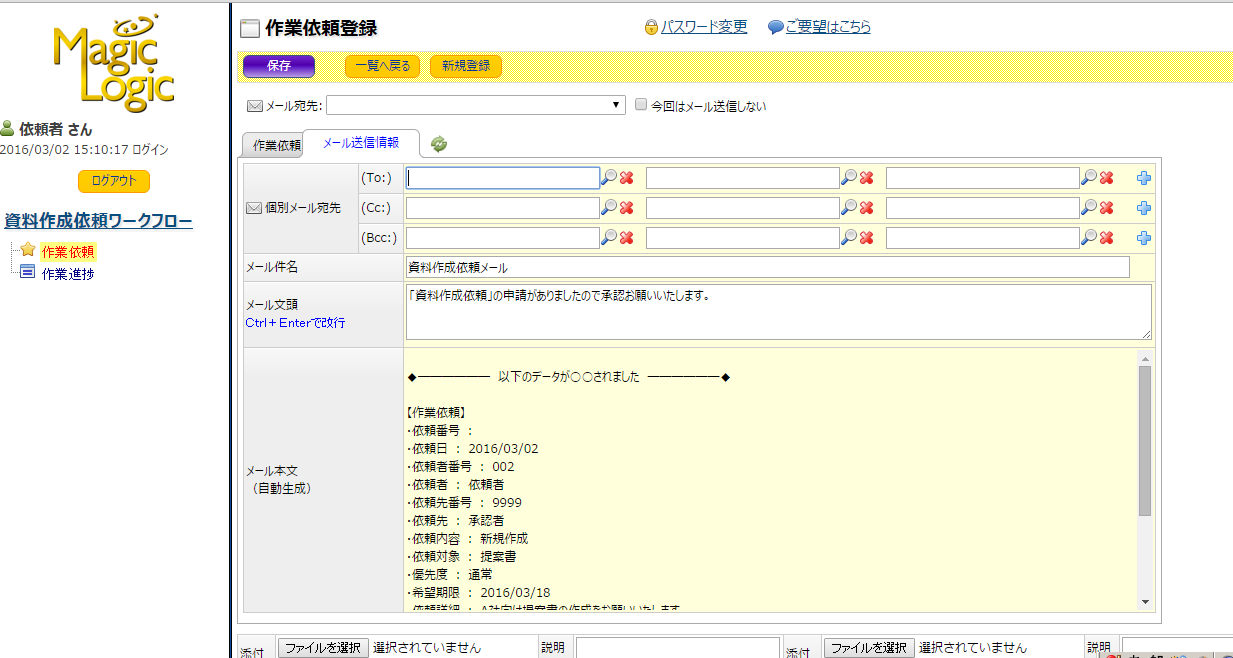This screenshot has height=658, width=1233.
Task: Click the blue plus icon in Bcc row
Action: pos(1144,238)
